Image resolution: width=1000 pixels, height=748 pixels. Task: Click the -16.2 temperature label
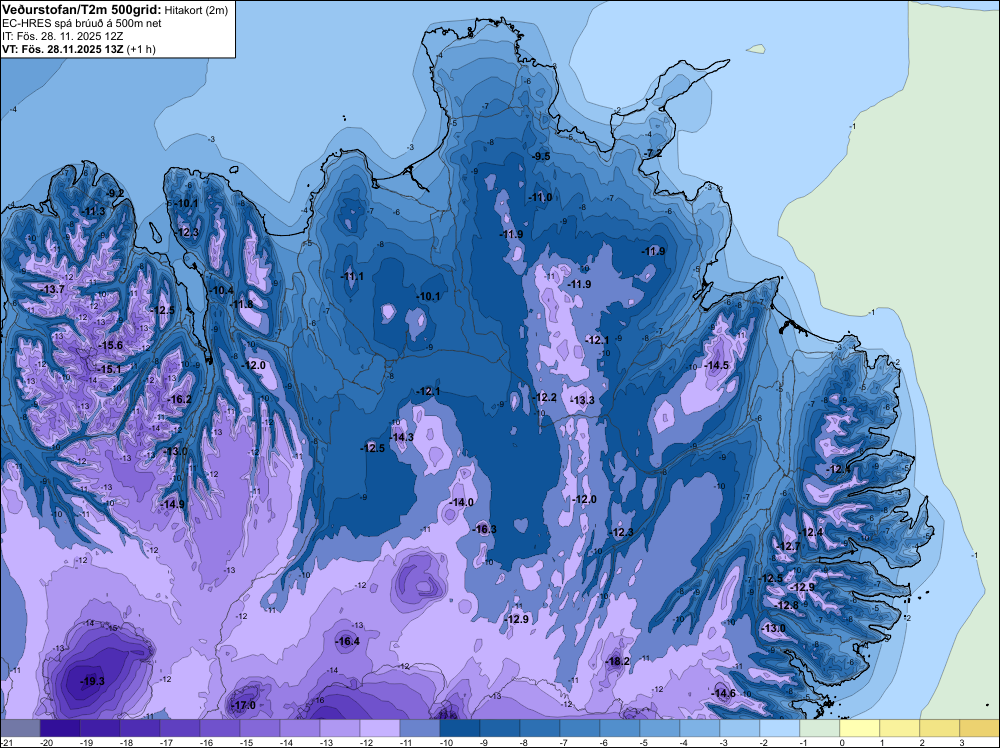tap(179, 399)
